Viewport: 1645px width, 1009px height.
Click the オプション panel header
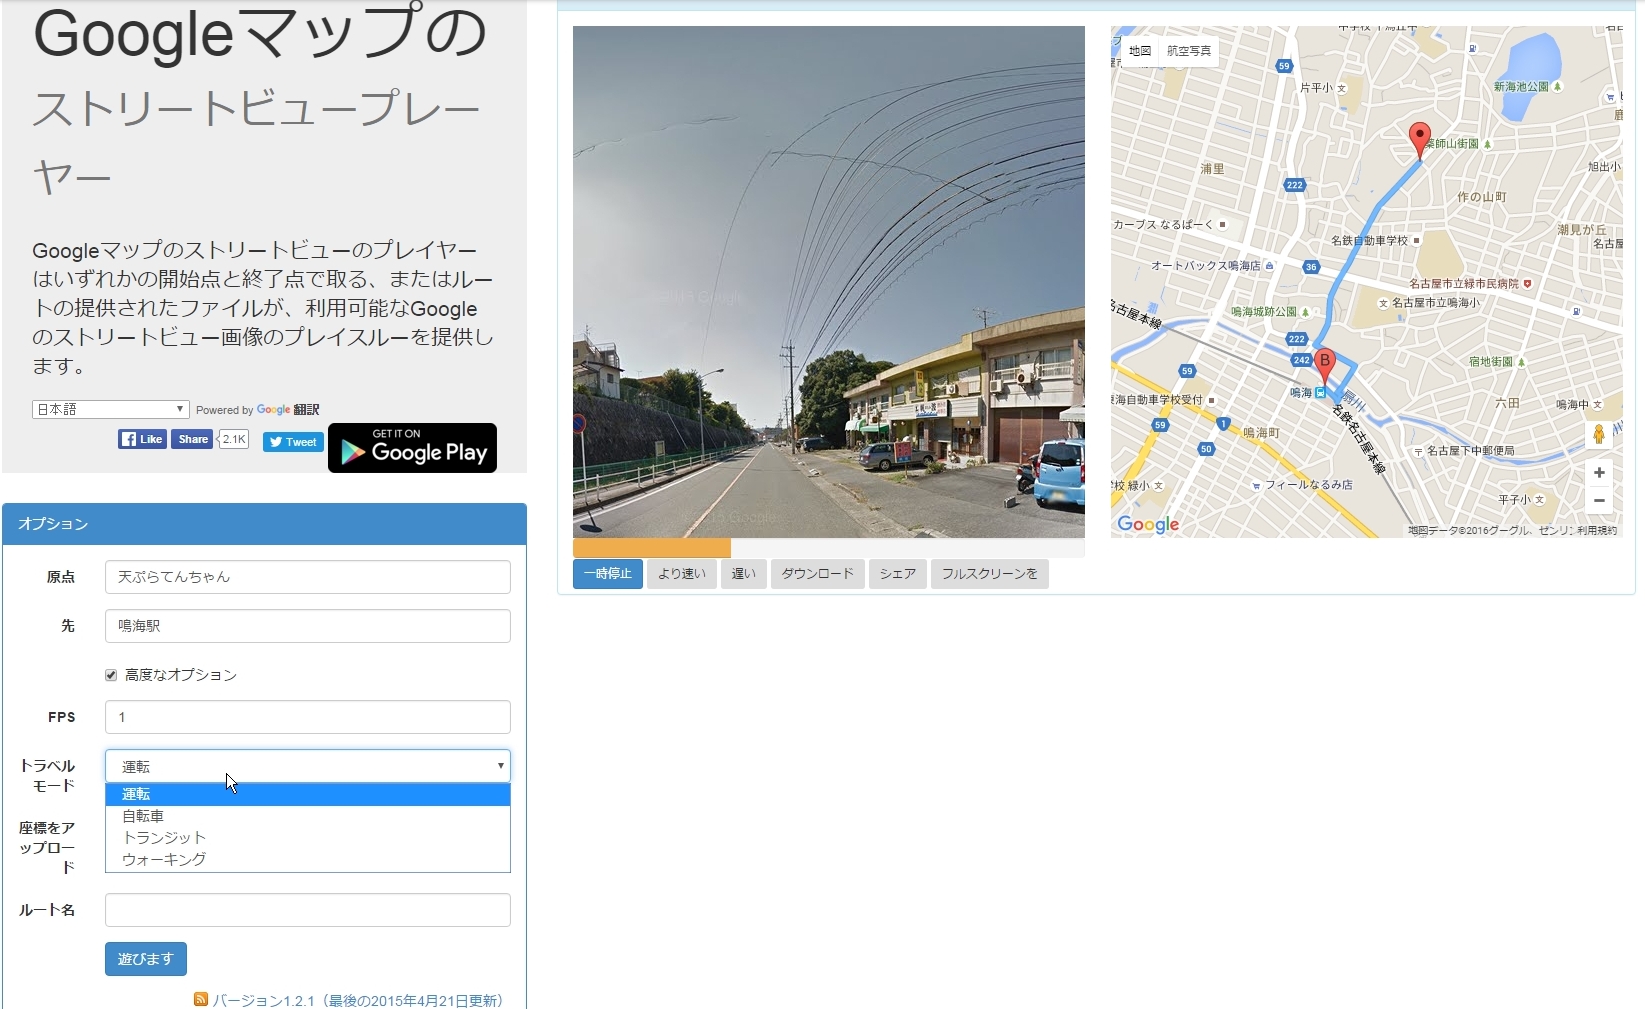265,524
